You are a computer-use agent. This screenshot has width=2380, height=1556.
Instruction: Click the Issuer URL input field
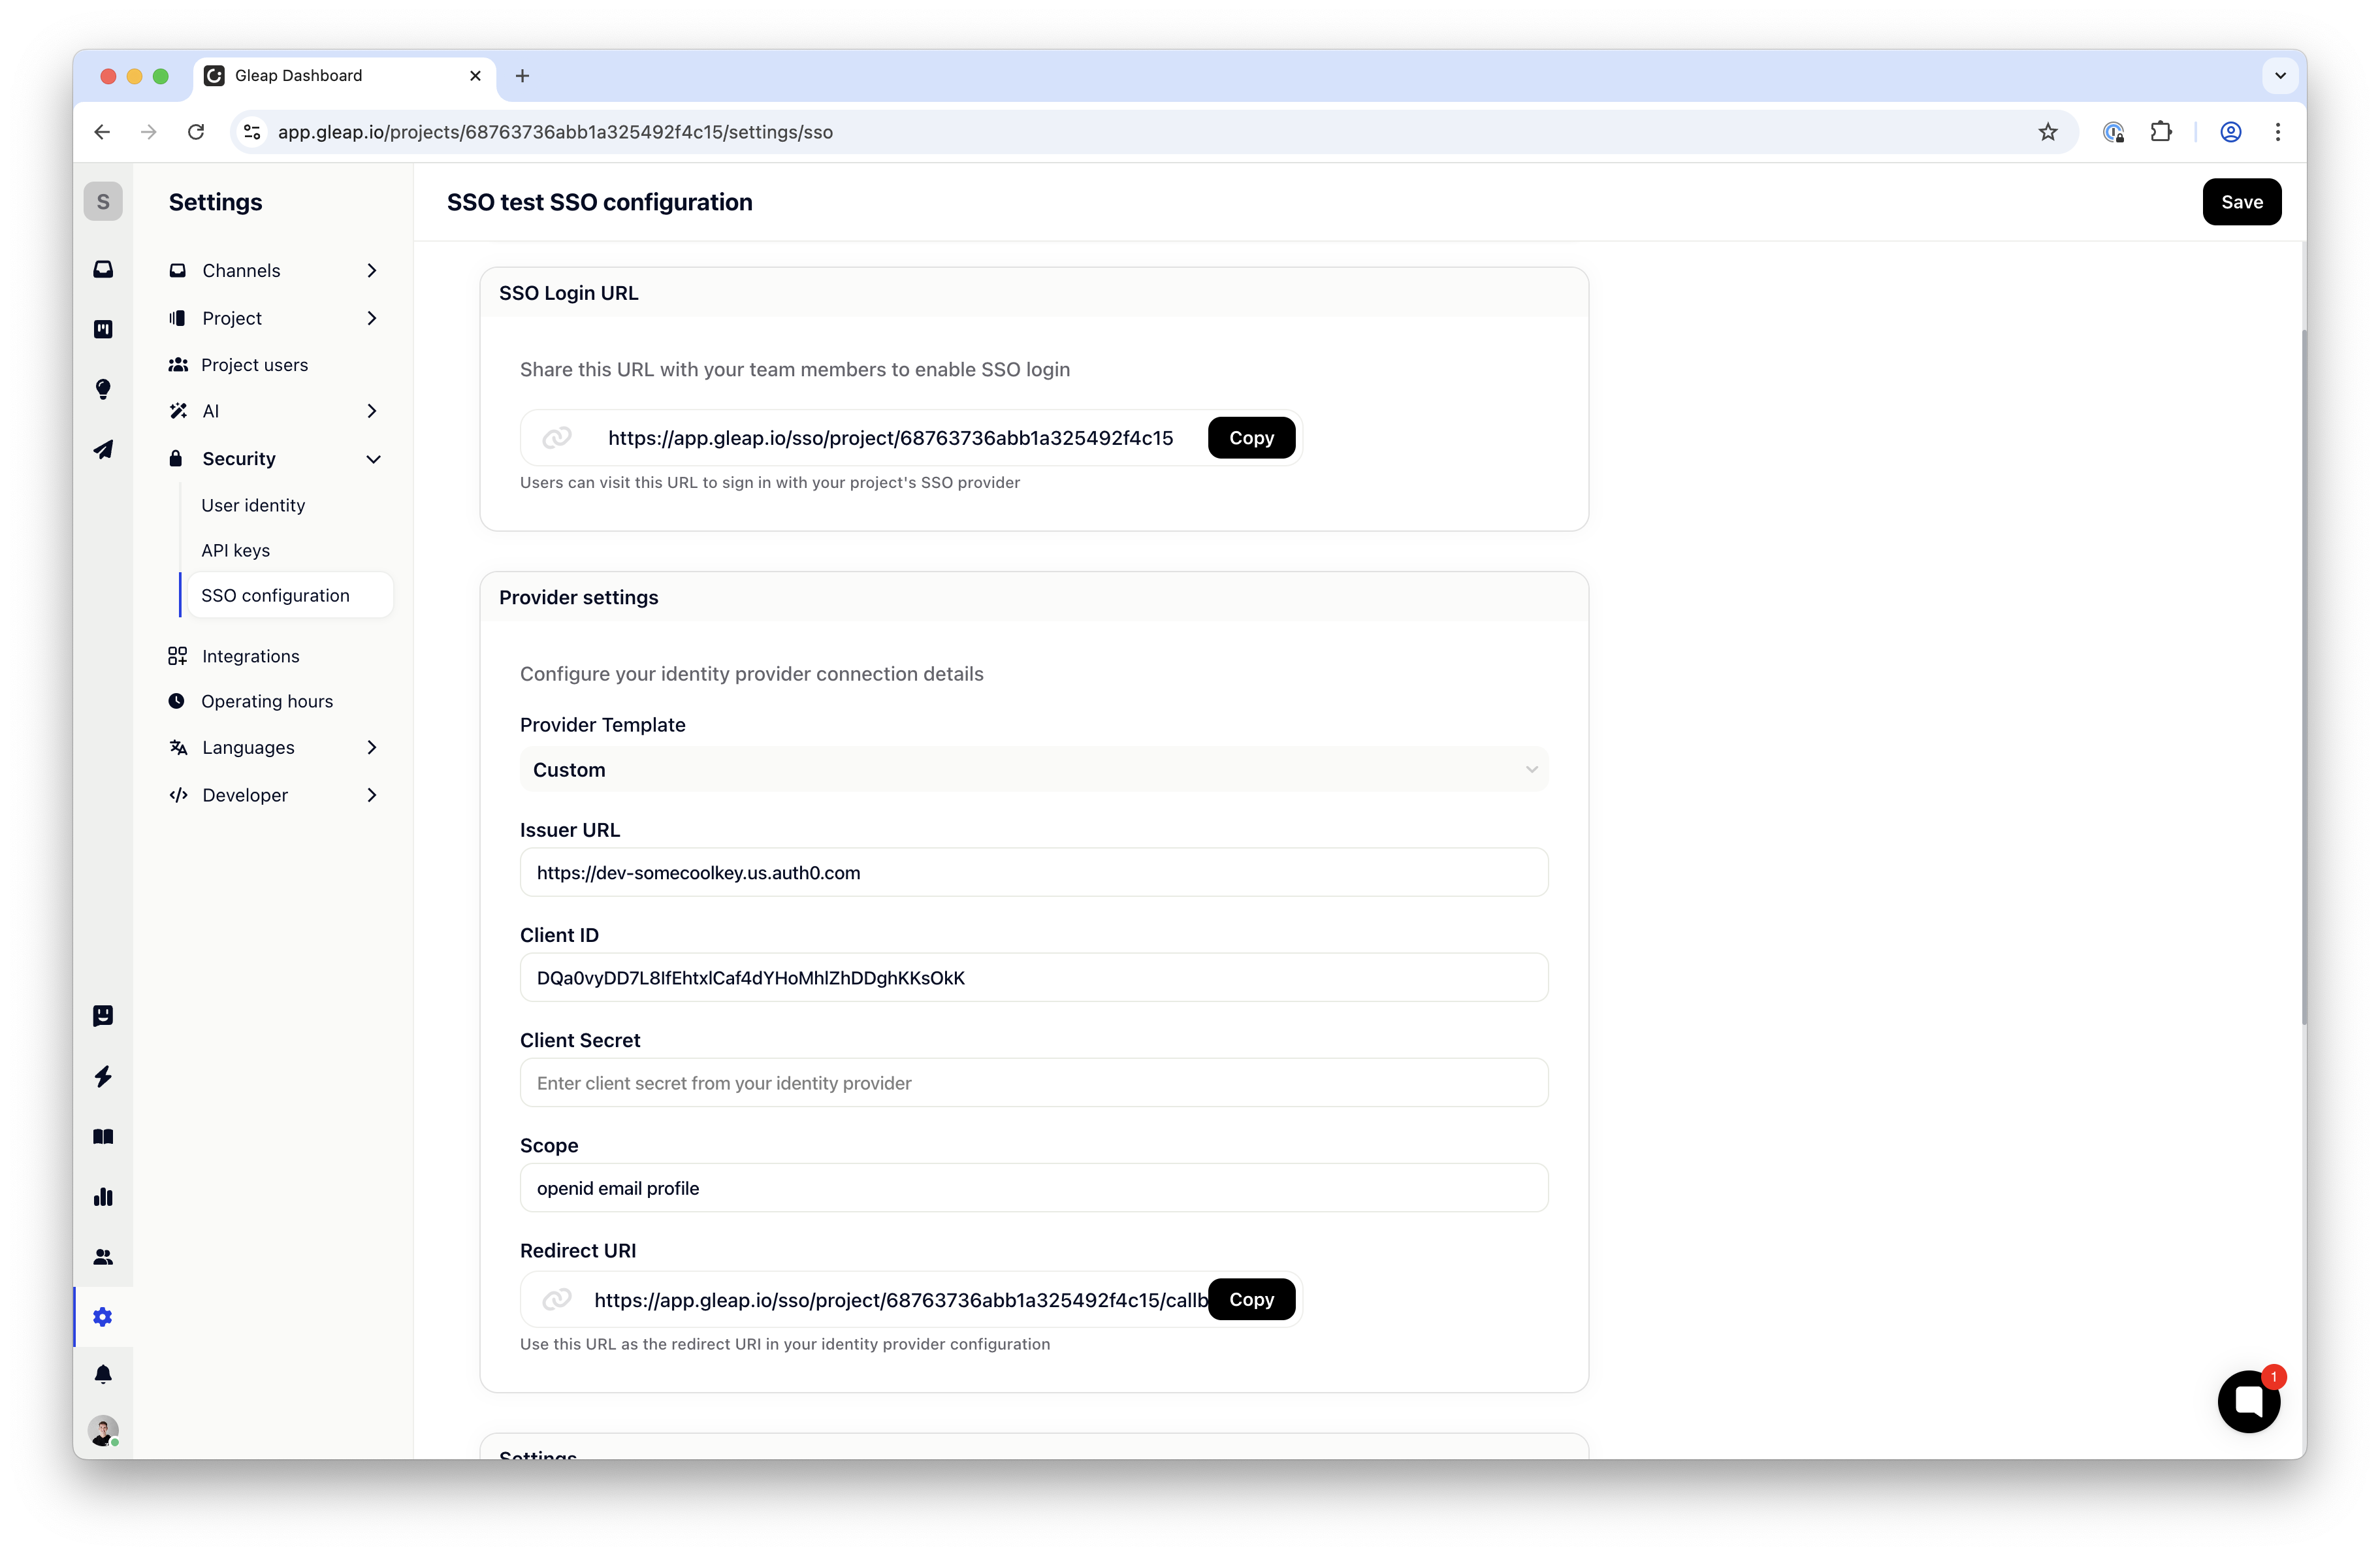pos(1034,872)
